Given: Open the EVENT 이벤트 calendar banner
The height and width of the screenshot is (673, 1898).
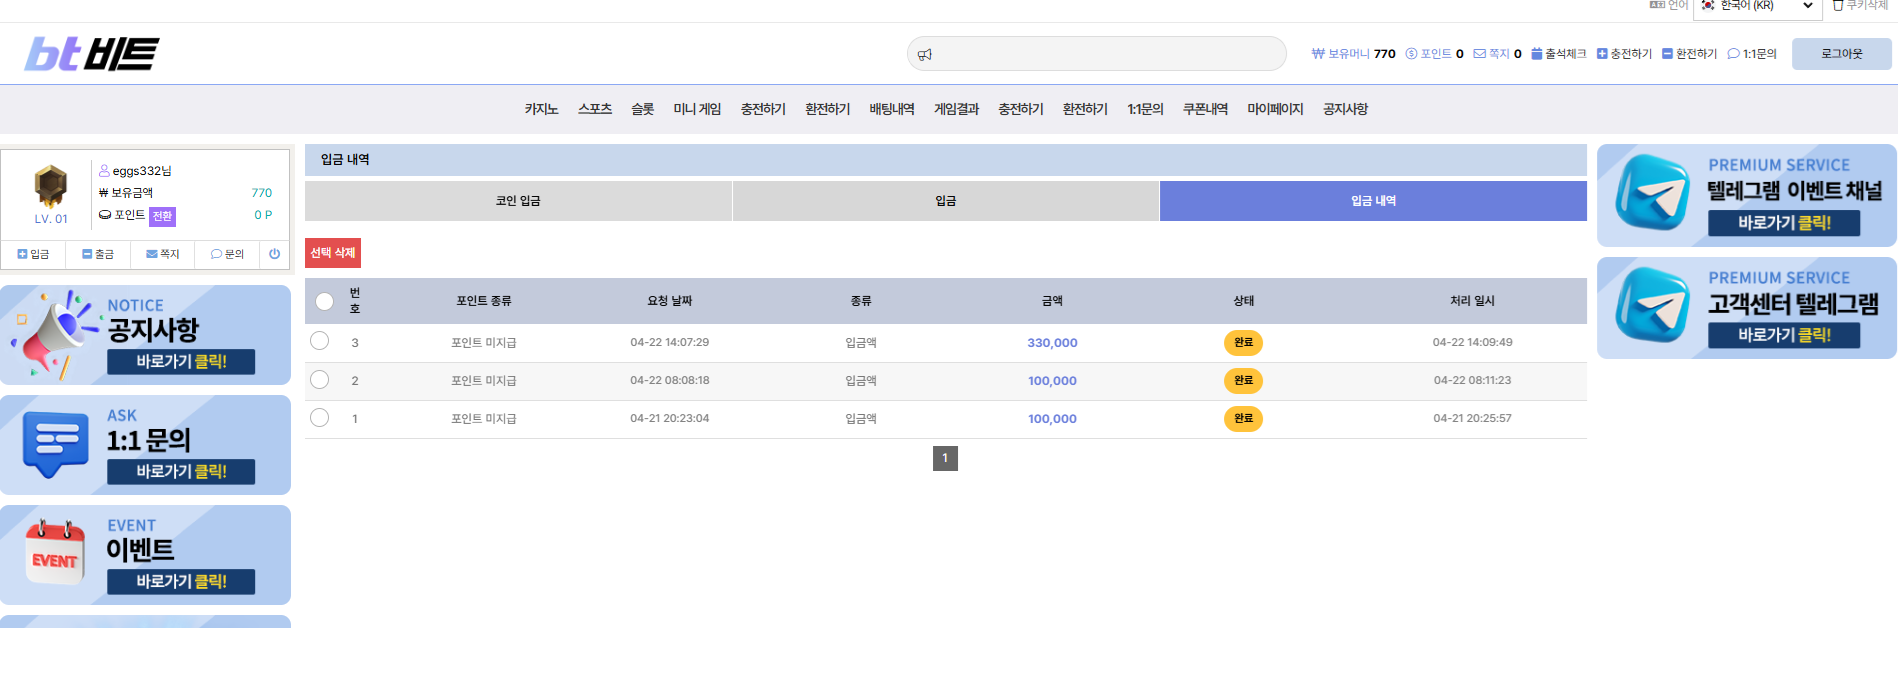Looking at the screenshot, I should 146,555.
